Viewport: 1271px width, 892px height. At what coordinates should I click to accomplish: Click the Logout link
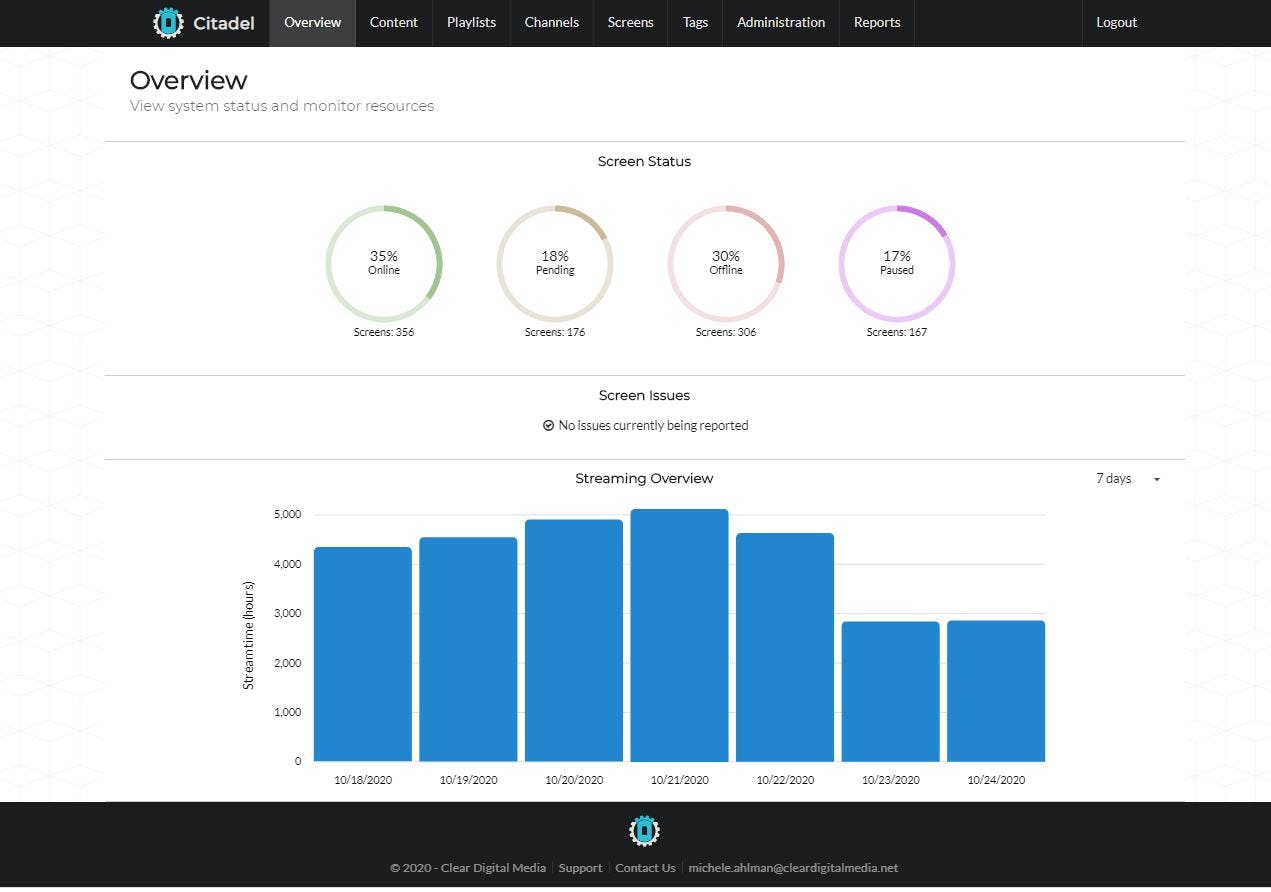pyautogui.click(x=1116, y=22)
